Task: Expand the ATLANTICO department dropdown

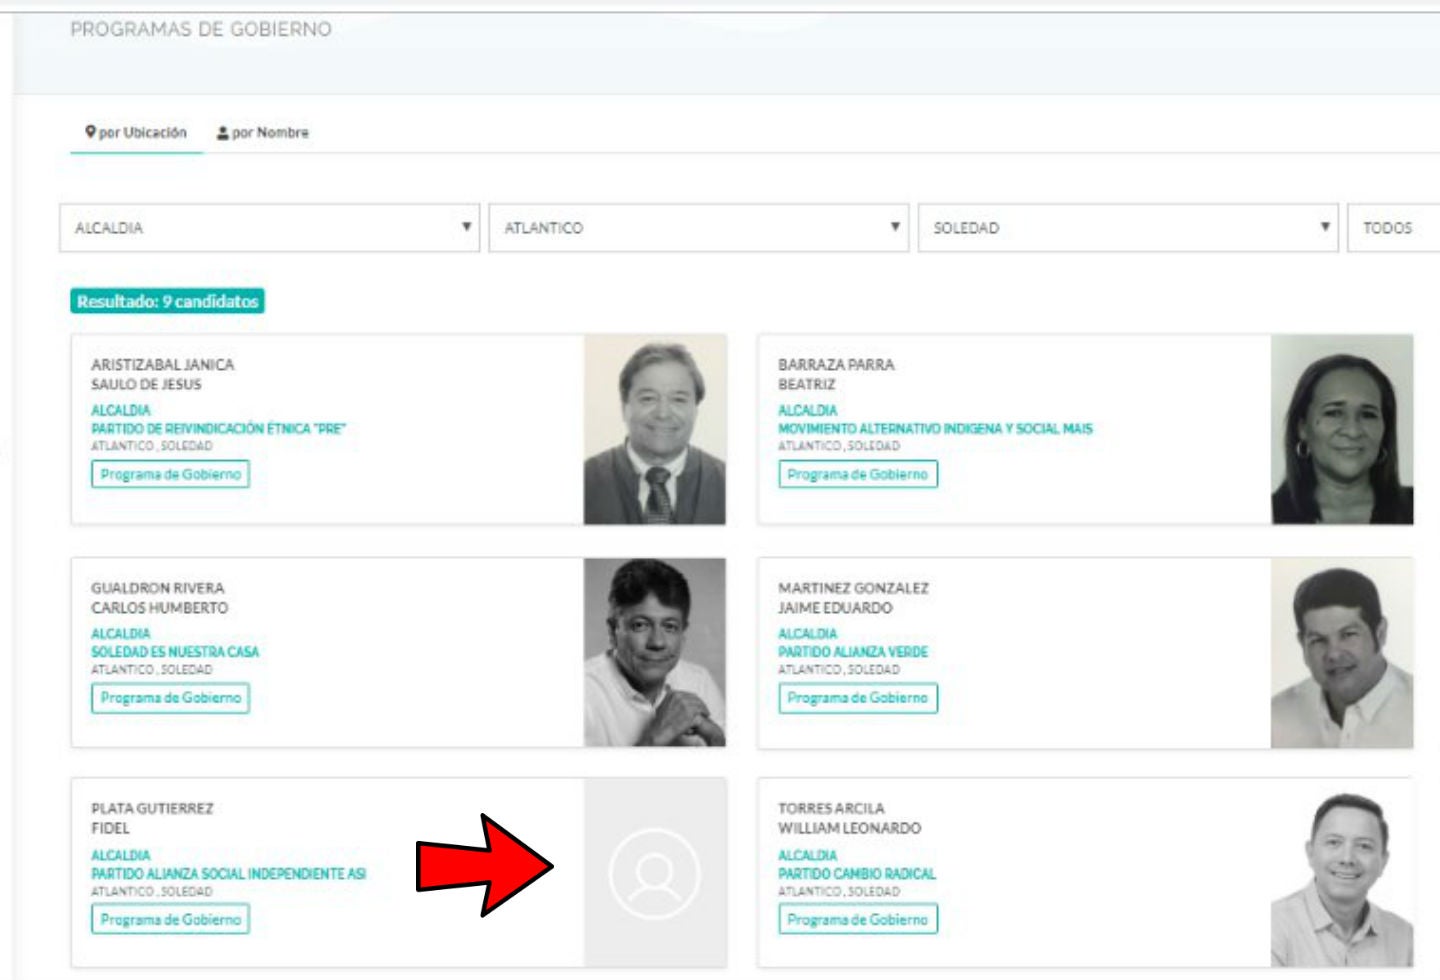Action: coord(698,228)
